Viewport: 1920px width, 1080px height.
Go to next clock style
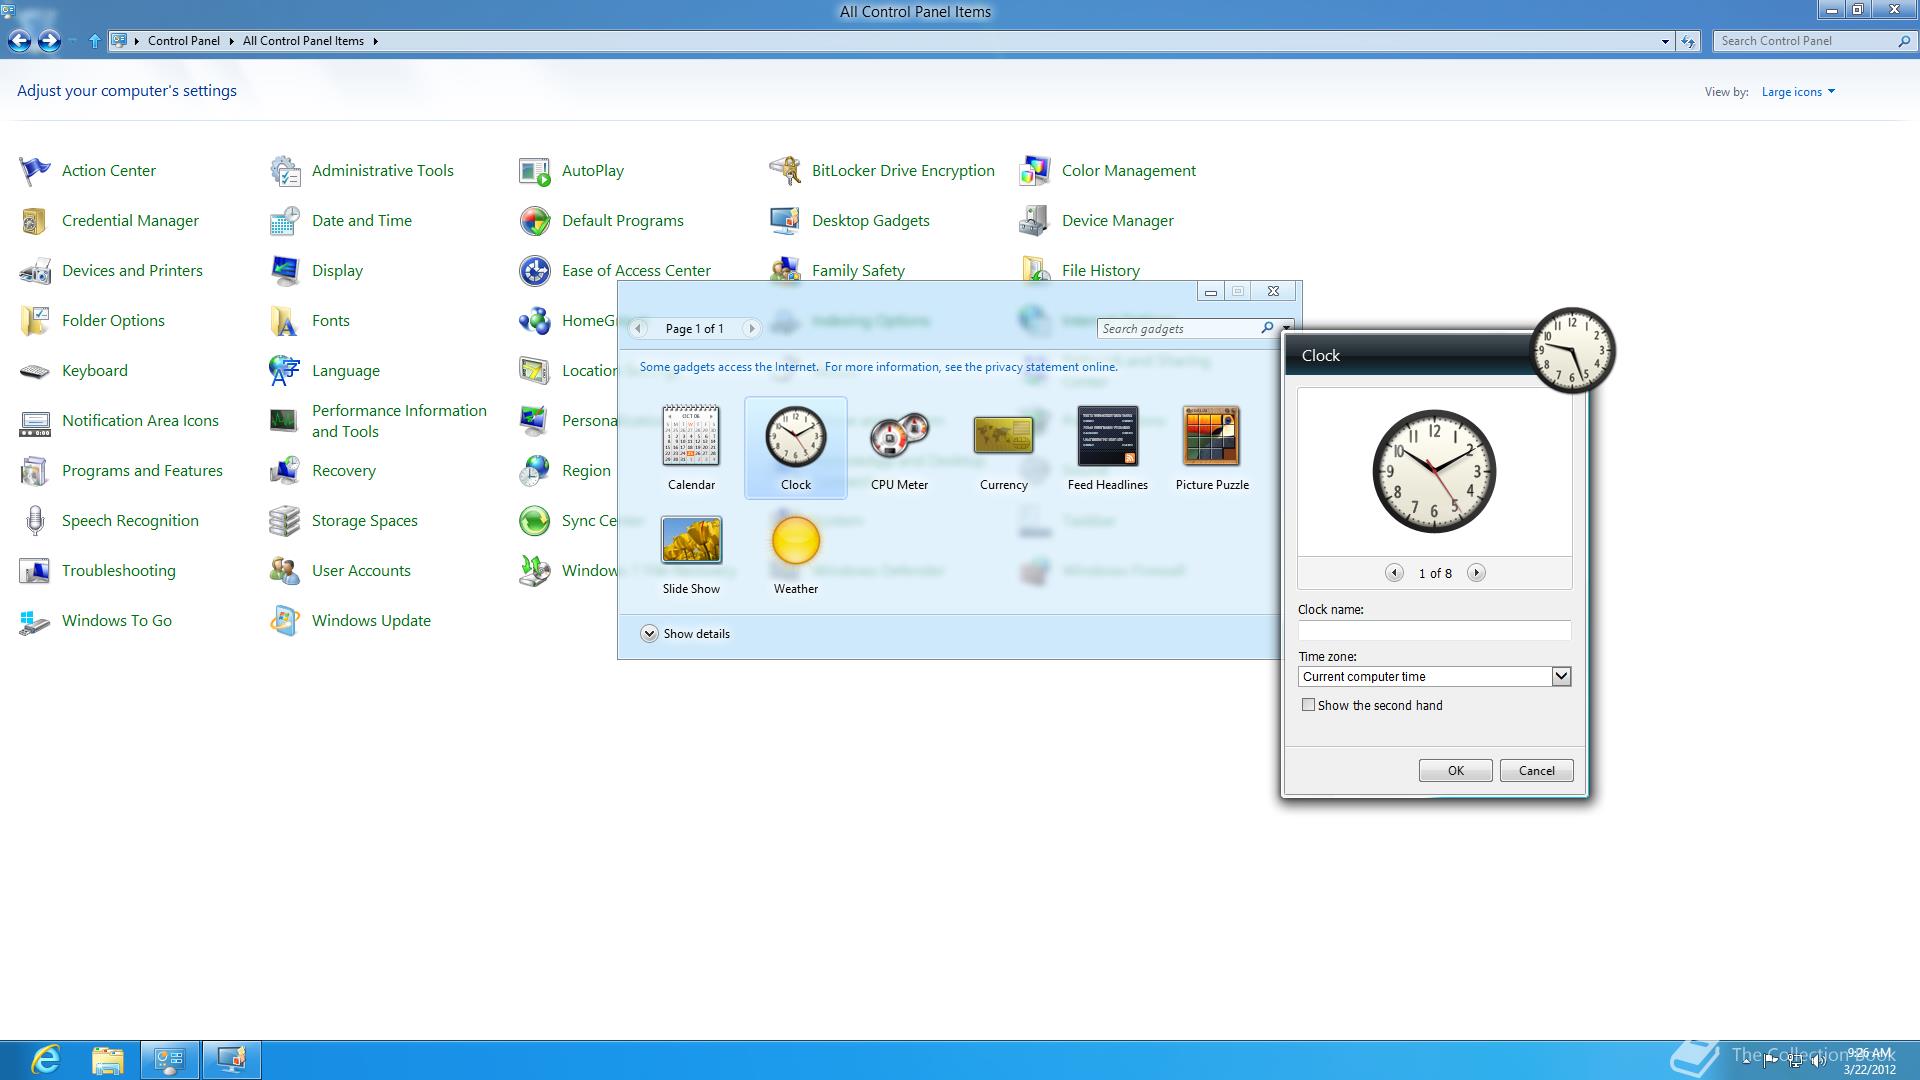(1476, 573)
